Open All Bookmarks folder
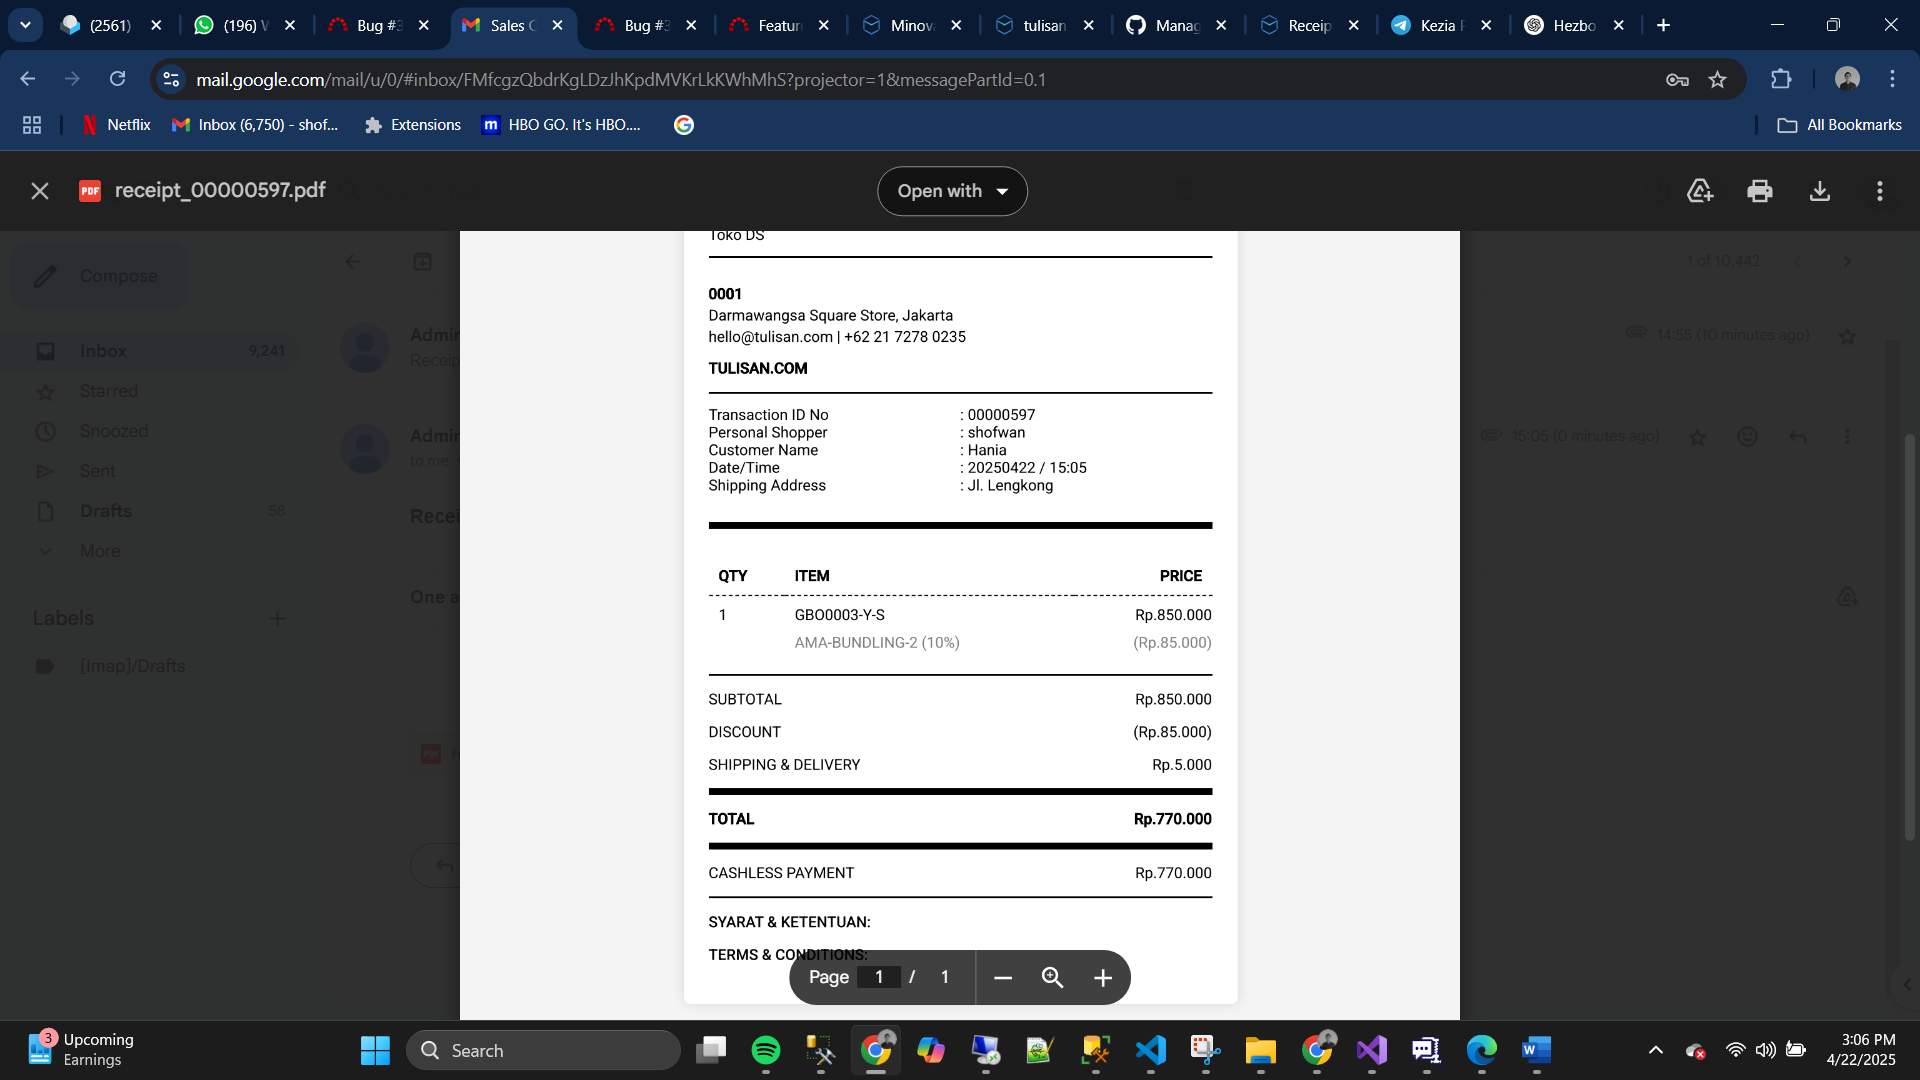Image resolution: width=1920 pixels, height=1080 pixels. pyautogui.click(x=1839, y=125)
